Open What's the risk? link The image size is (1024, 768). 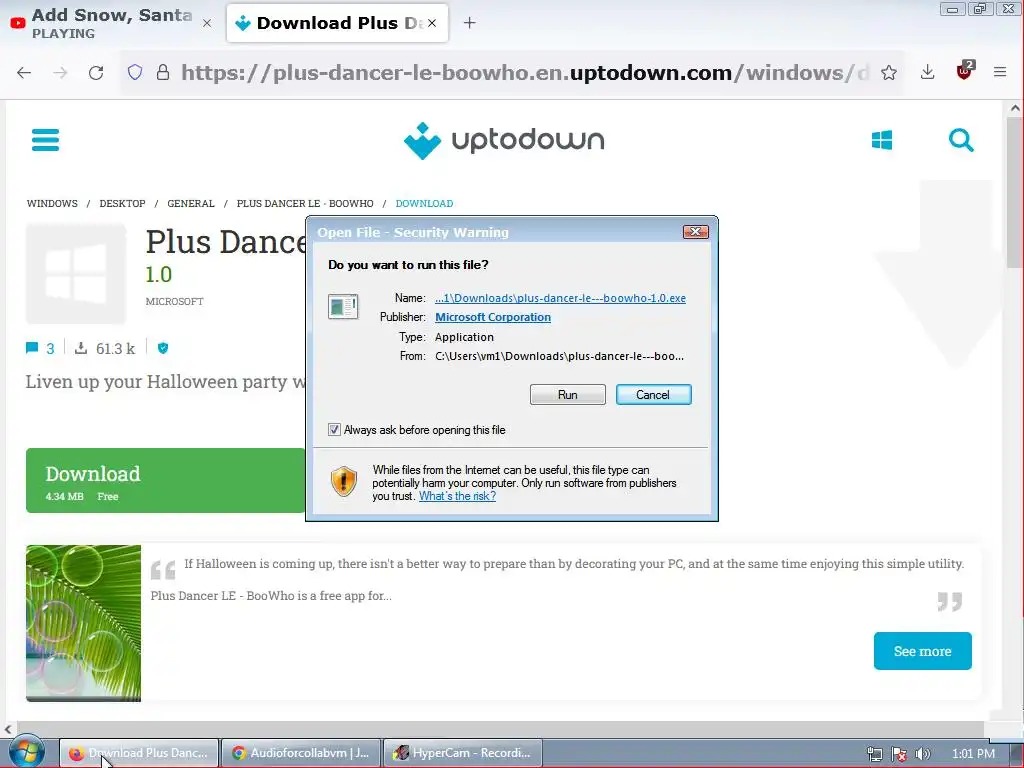pyautogui.click(x=457, y=496)
